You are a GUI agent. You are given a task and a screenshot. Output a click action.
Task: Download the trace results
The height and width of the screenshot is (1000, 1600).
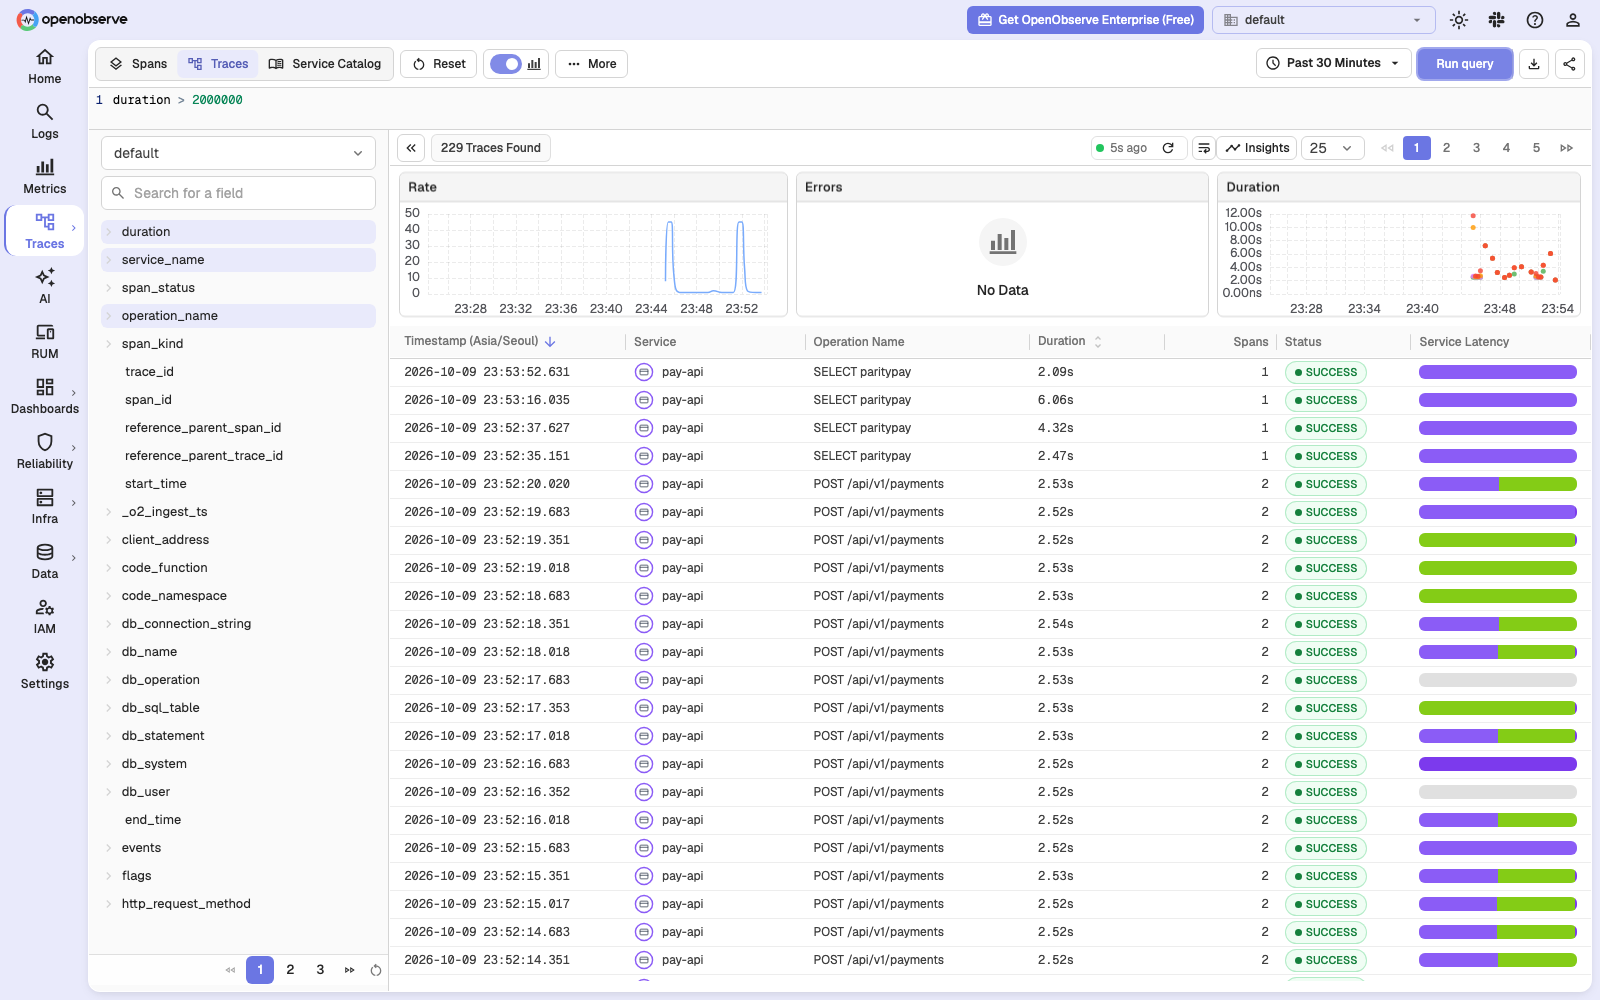(x=1534, y=64)
